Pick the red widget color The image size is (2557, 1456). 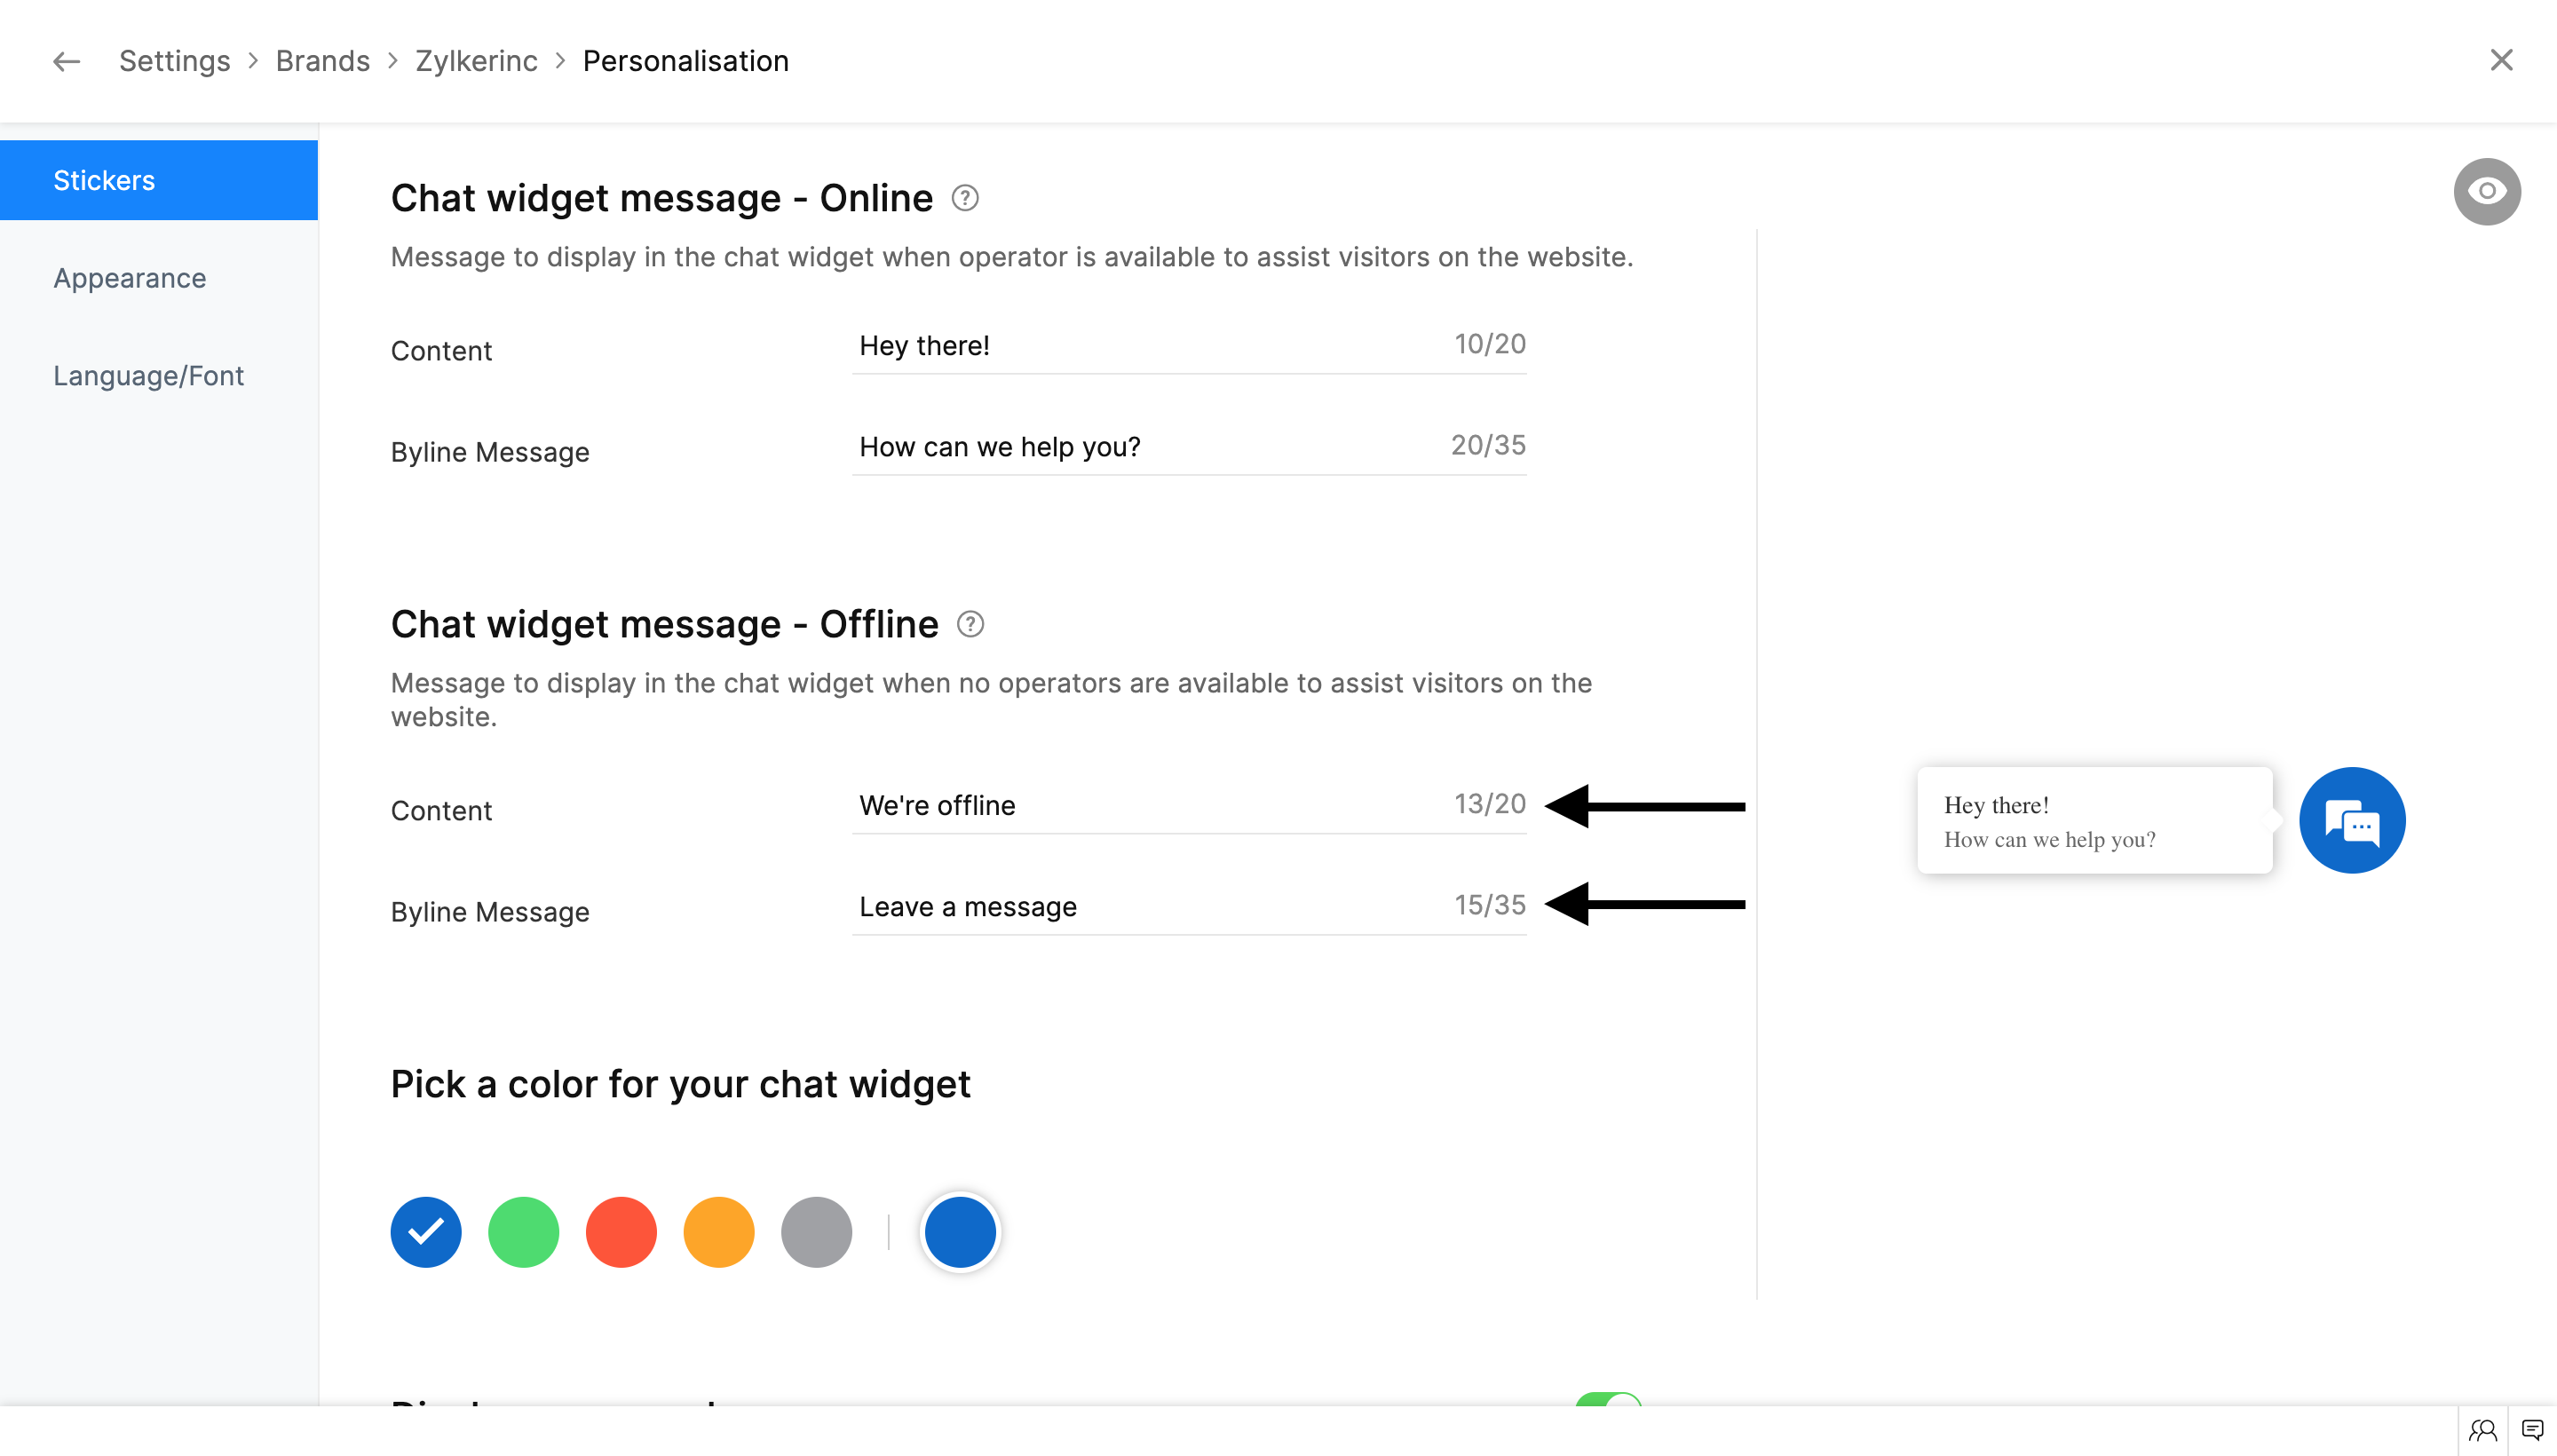click(x=621, y=1232)
